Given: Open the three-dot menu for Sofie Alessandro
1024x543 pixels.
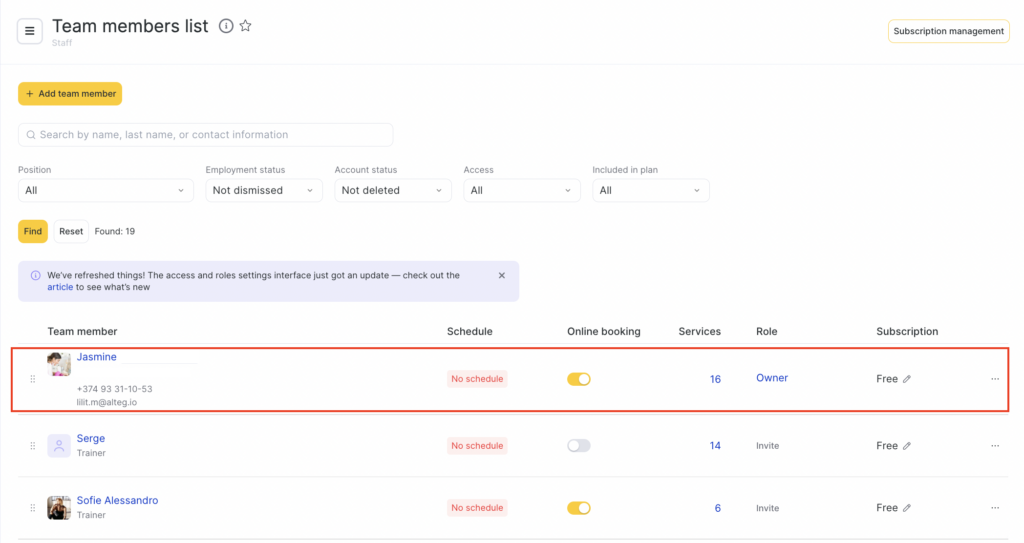Looking at the screenshot, I should click(994, 508).
